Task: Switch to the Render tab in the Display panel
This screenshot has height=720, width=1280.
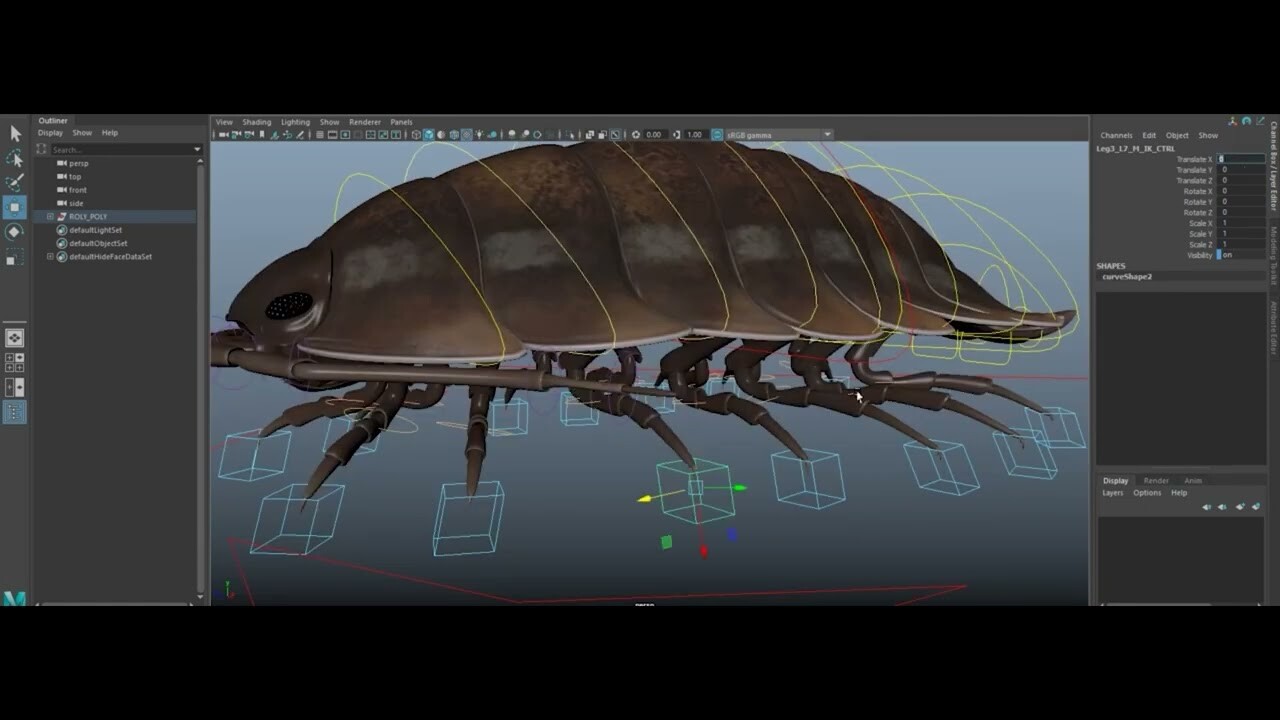Action: coord(1155,480)
